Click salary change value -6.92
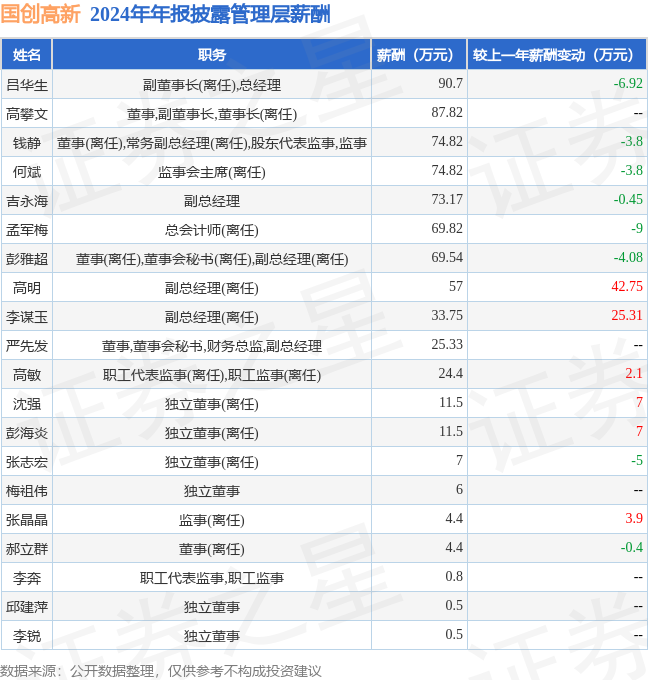The height and width of the screenshot is (680, 648). point(628,83)
